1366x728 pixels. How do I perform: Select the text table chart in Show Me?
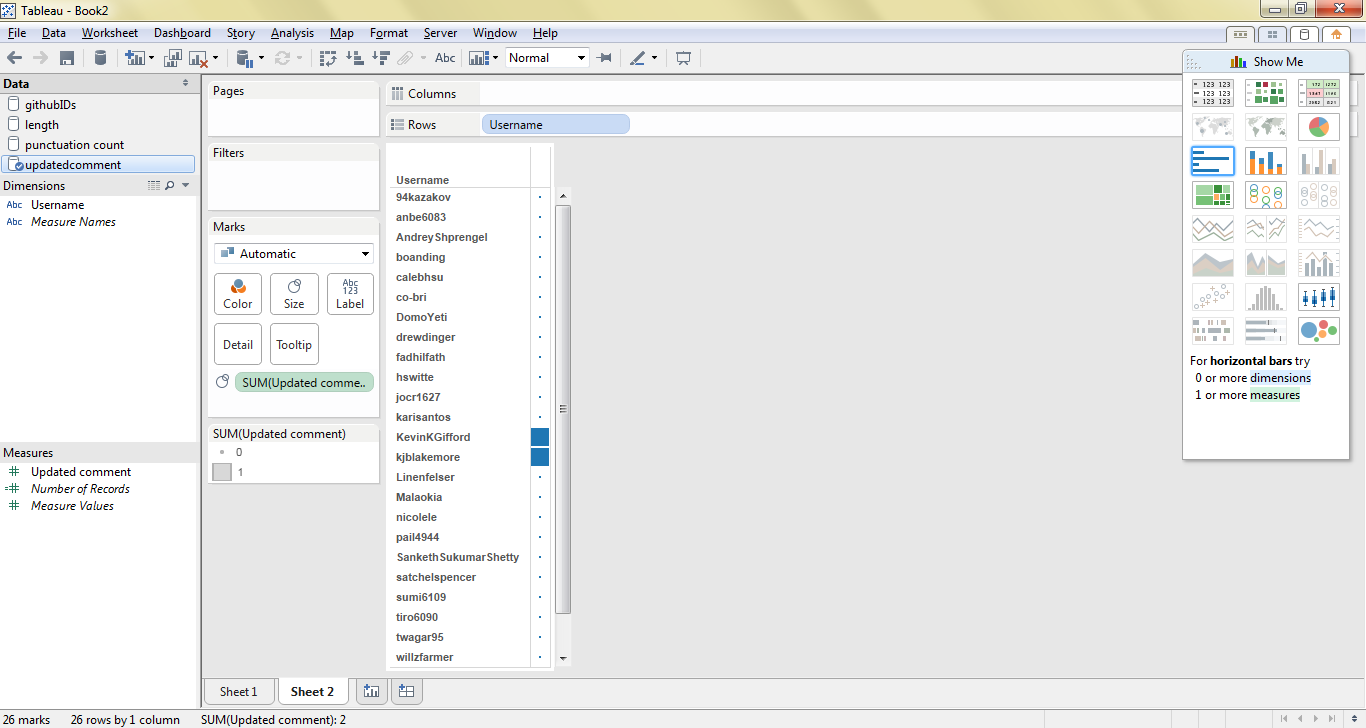coord(1213,93)
